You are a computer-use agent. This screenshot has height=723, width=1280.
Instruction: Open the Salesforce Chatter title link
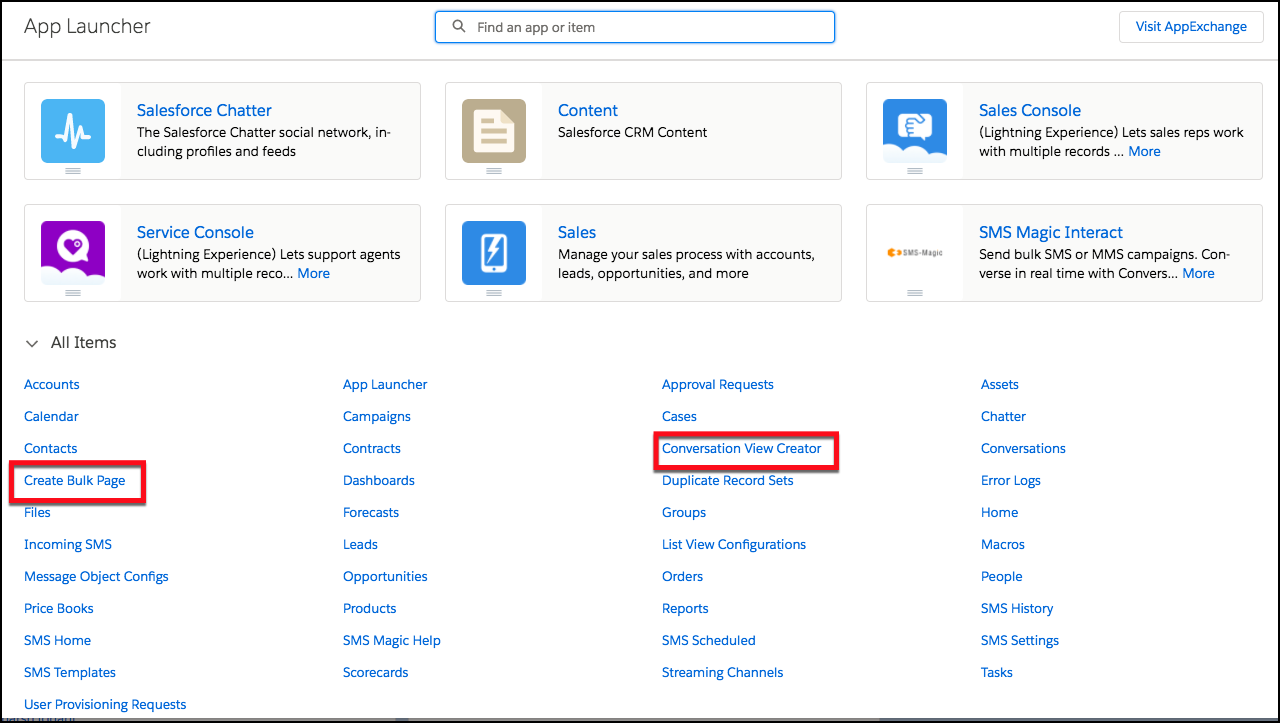click(204, 110)
